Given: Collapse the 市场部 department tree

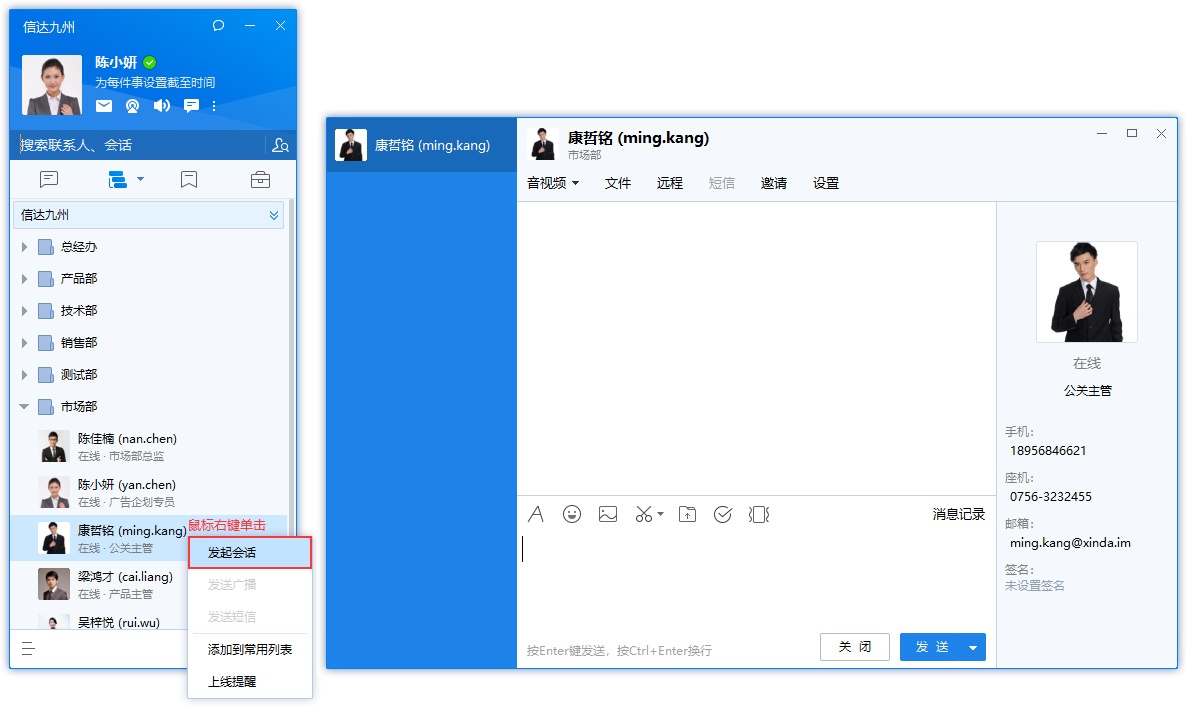Looking at the screenshot, I should [x=25, y=406].
